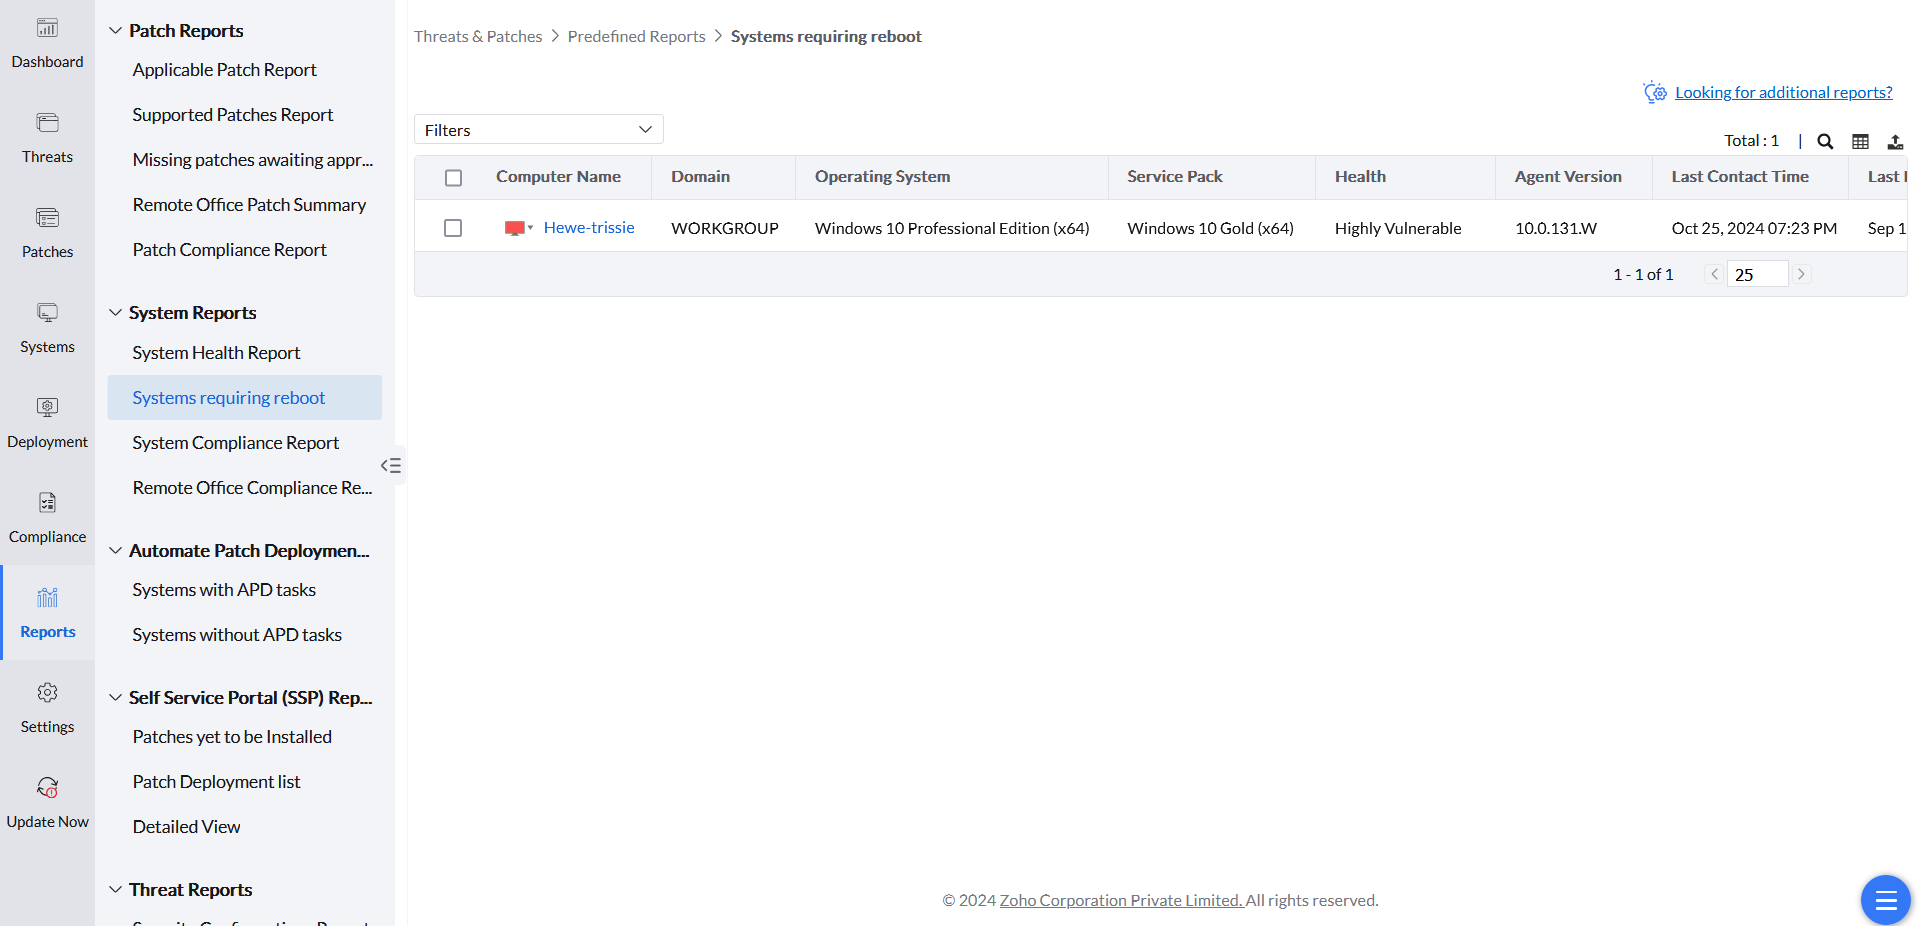
Task: Sort by Domain column header
Action: (x=700, y=177)
